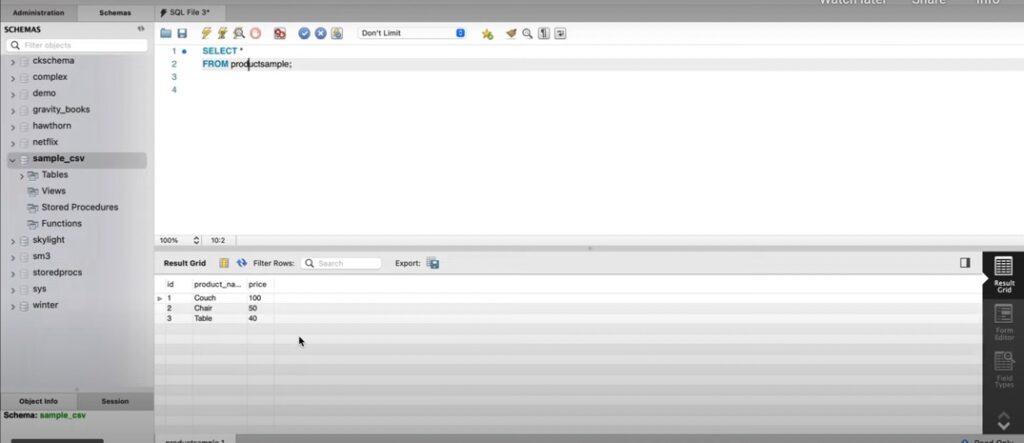The image size is (1024, 443).
Task: Expand the complex schema arrow
Action: coord(12,78)
